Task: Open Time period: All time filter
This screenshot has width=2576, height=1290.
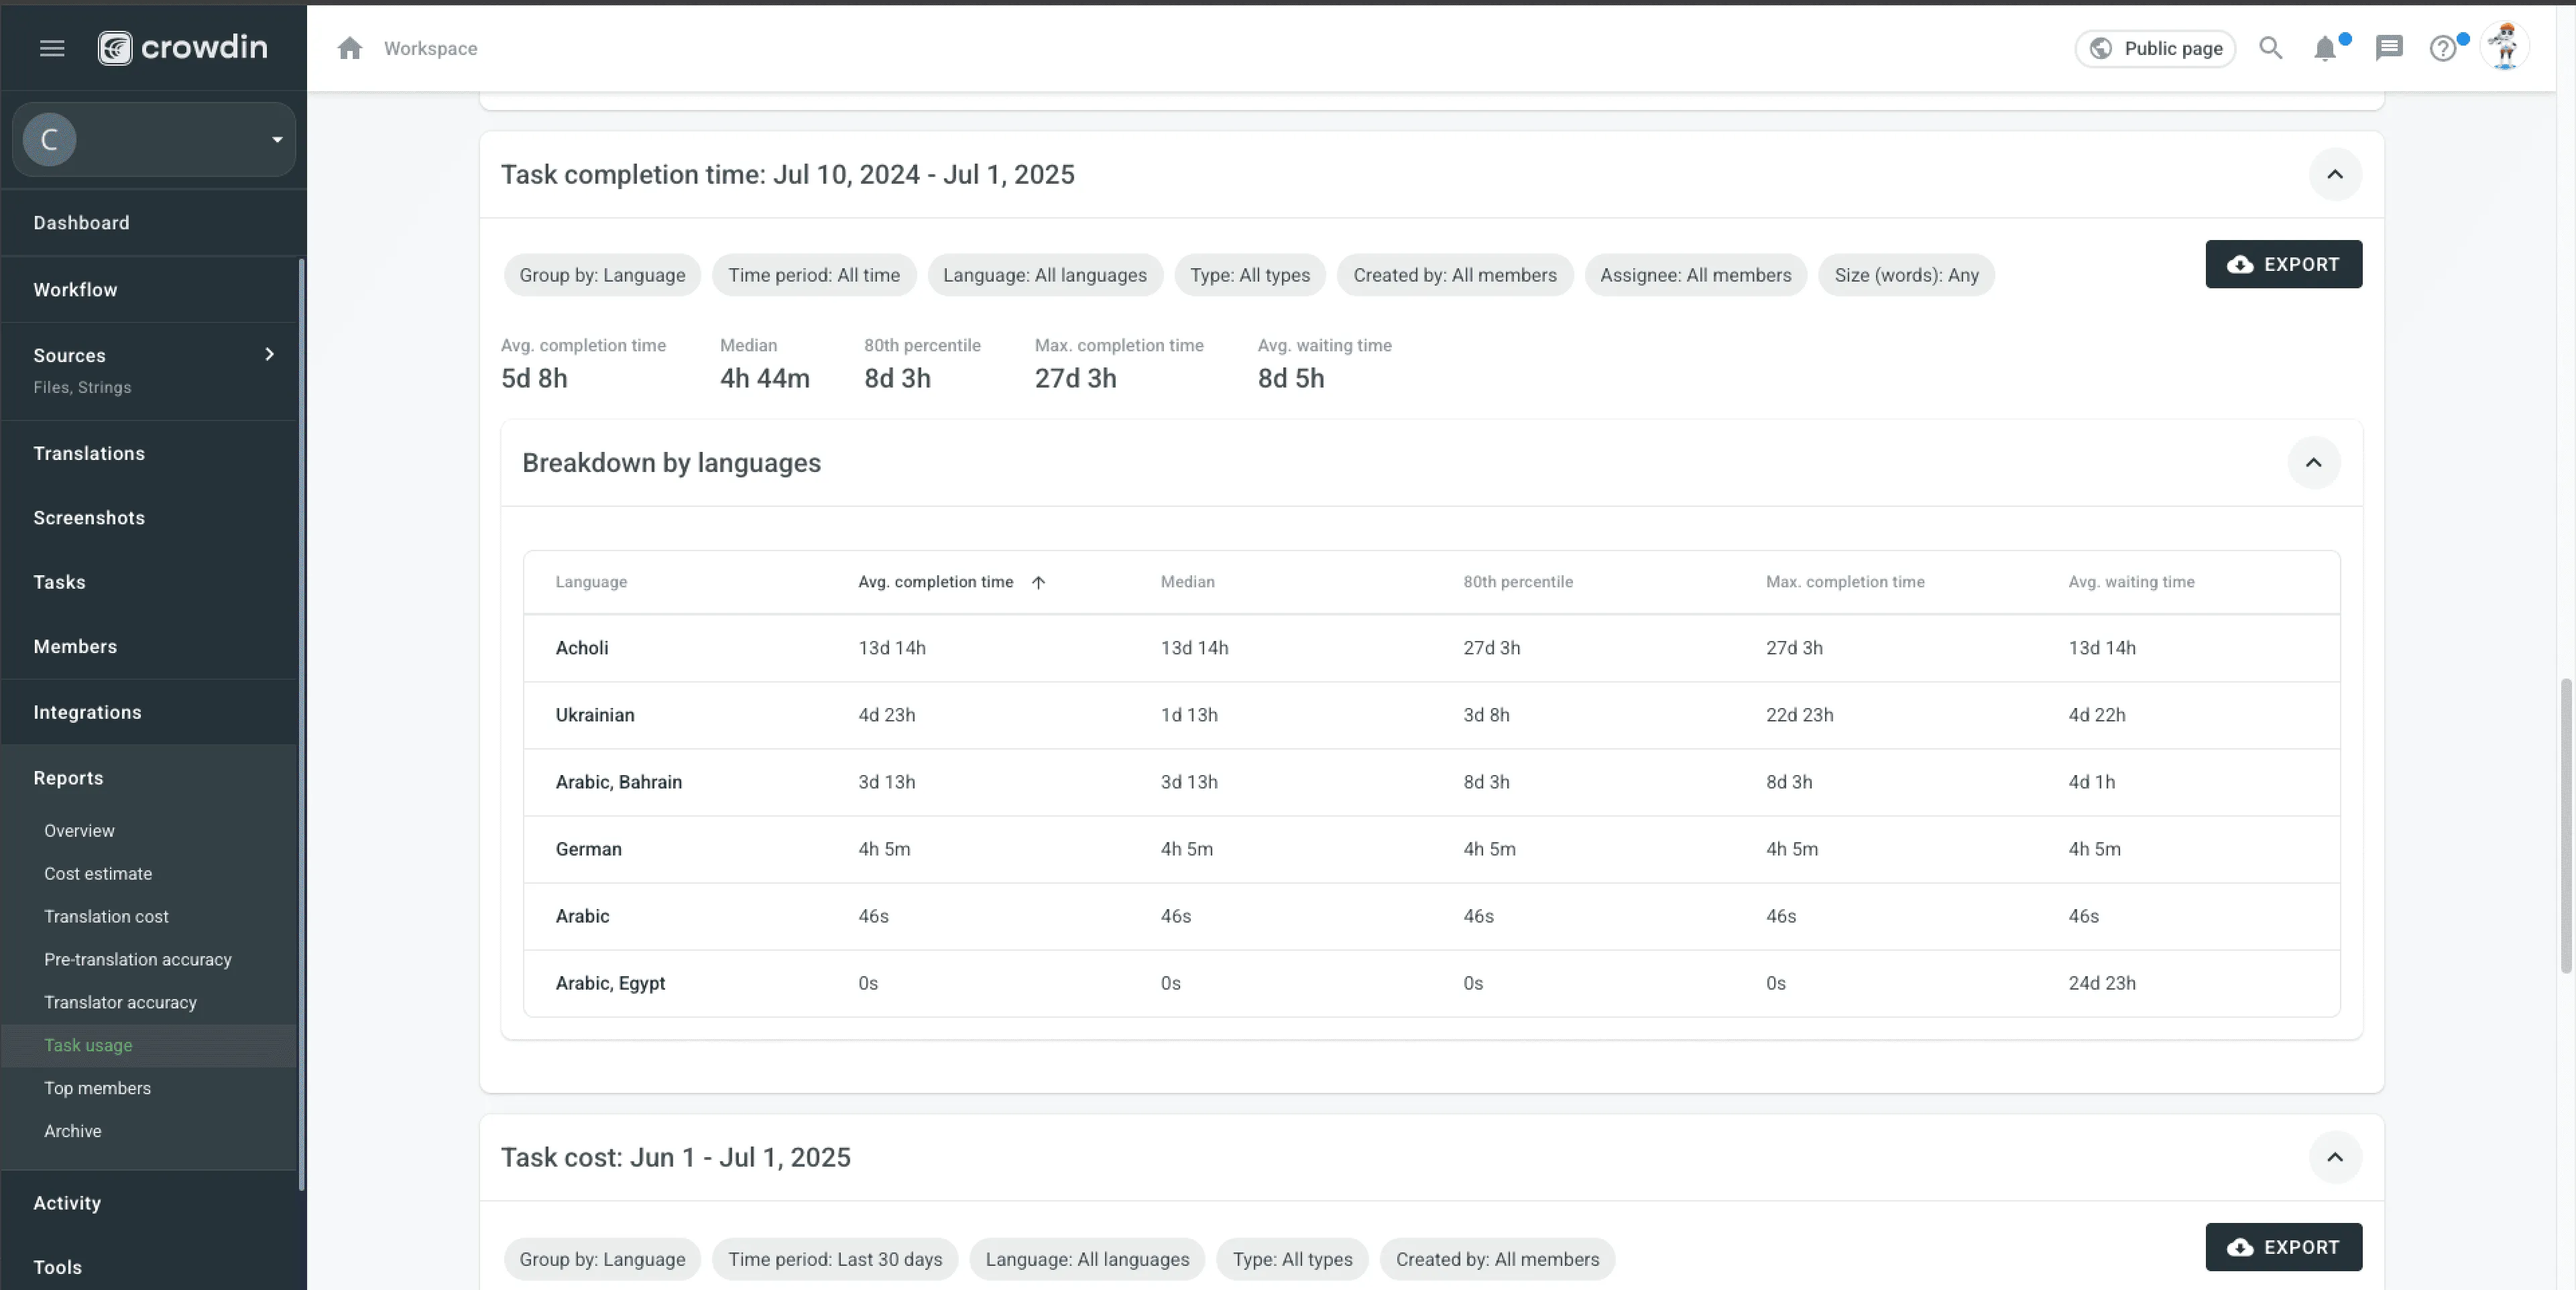Action: [813, 275]
